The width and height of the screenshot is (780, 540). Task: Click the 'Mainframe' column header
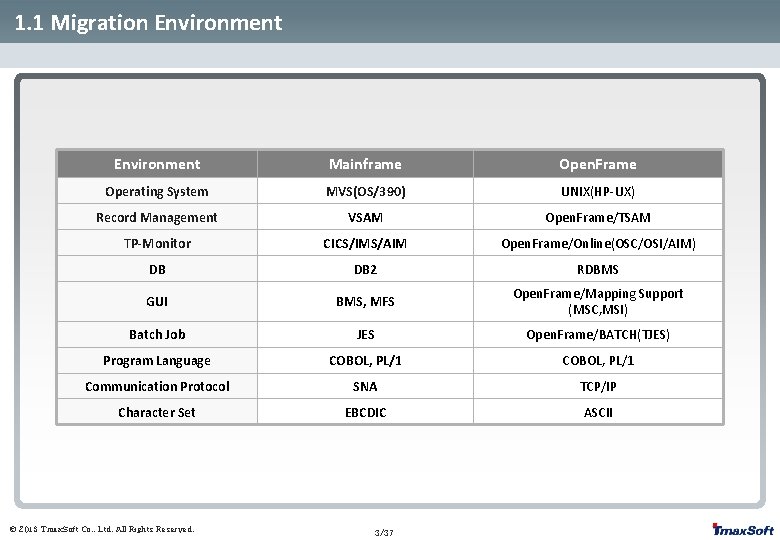point(365,164)
